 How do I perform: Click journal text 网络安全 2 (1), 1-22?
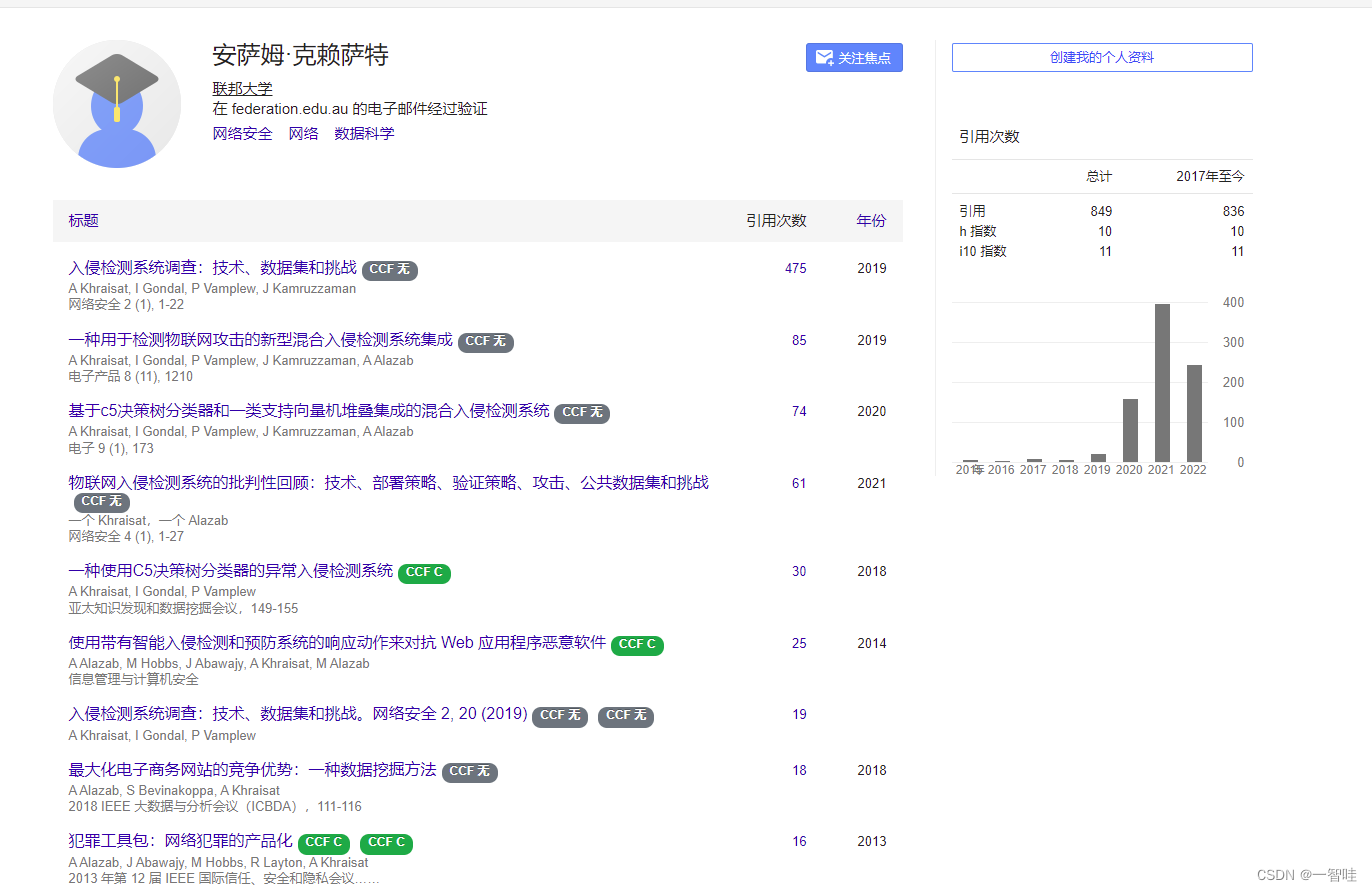126,305
